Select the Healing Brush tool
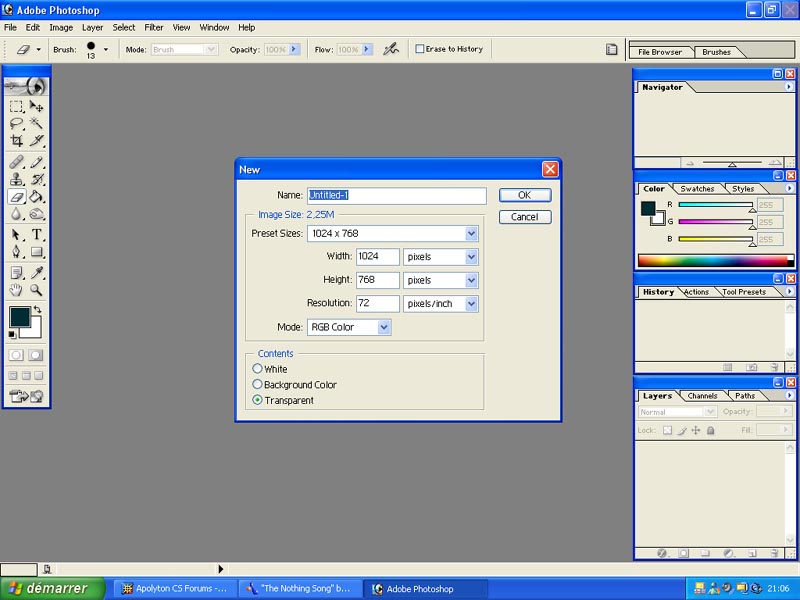The width and height of the screenshot is (800, 600). 16,162
